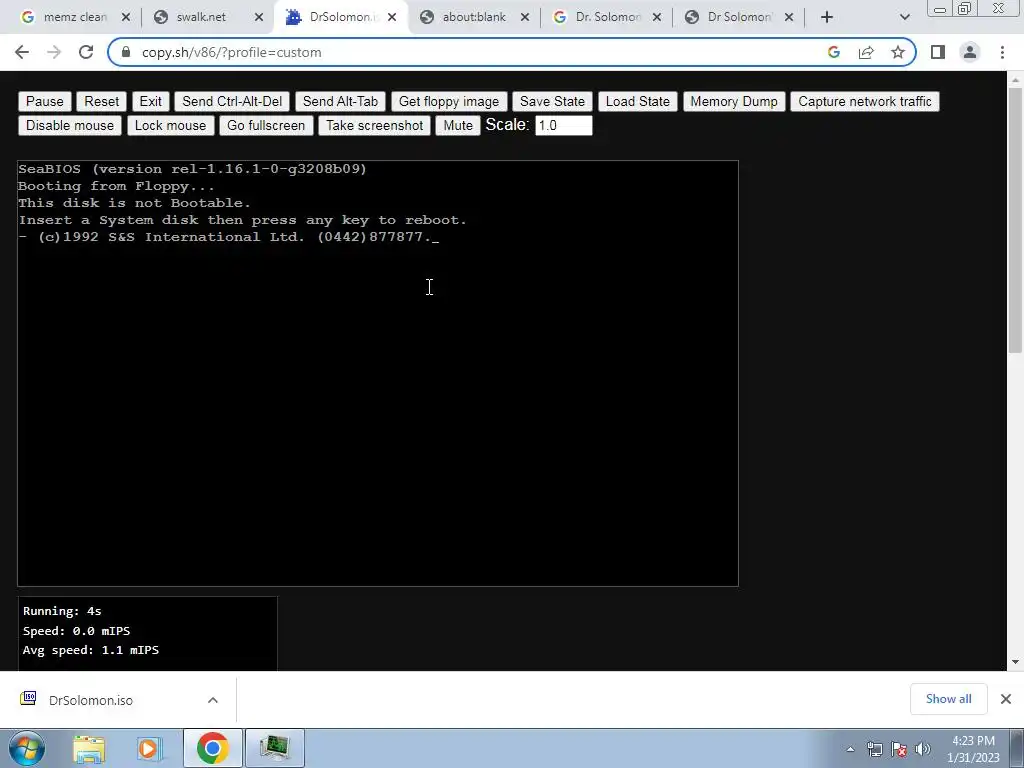Close the about:blank tab
This screenshot has width=1024, height=768.
click(x=524, y=17)
